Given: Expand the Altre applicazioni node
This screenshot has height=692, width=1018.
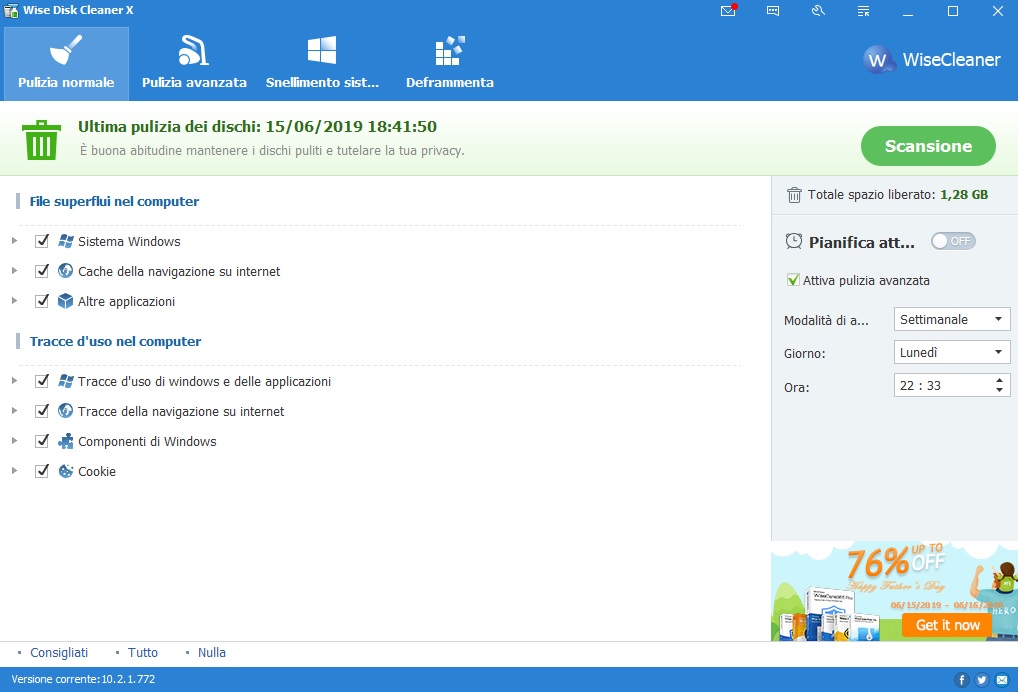Looking at the screenshot, I should tap(14, 301).
